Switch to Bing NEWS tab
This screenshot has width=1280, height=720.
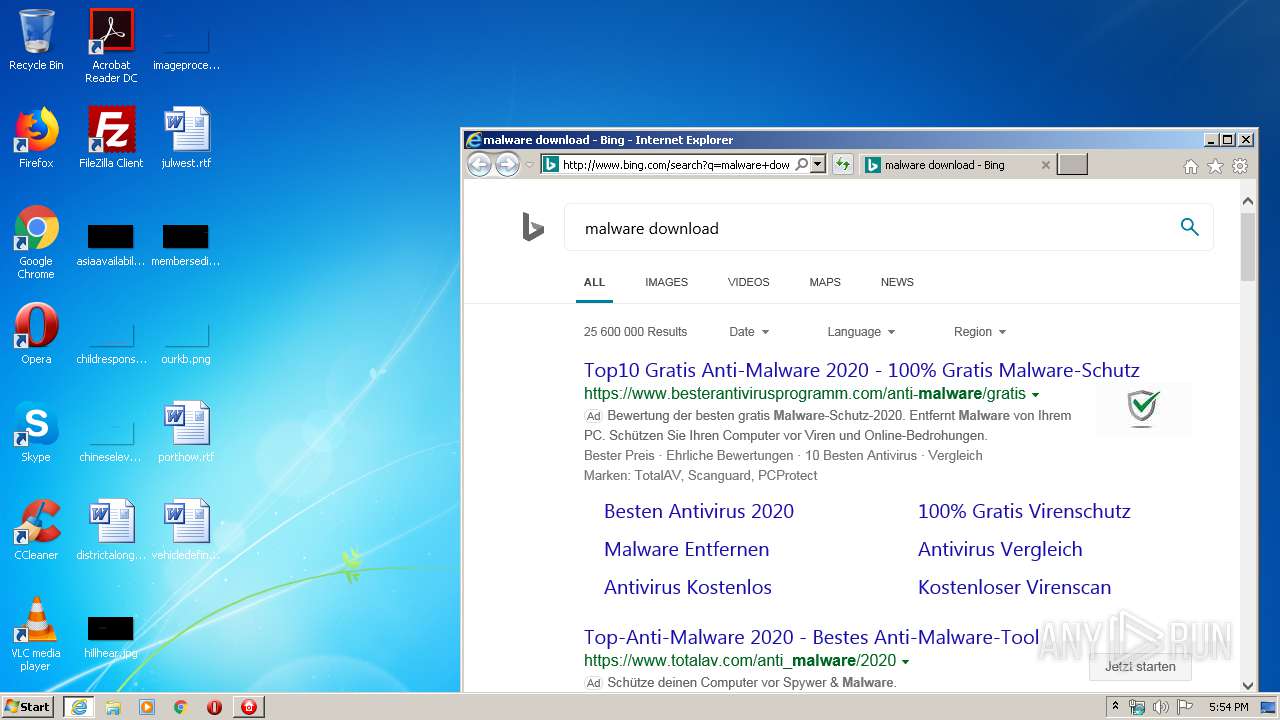pyautogui.click(x=897, y=282)
